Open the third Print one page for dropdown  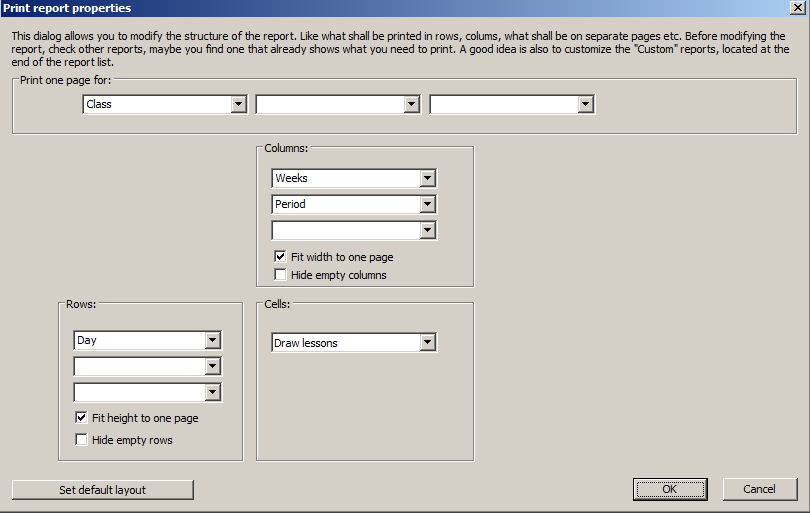click(x=585, y=104)
